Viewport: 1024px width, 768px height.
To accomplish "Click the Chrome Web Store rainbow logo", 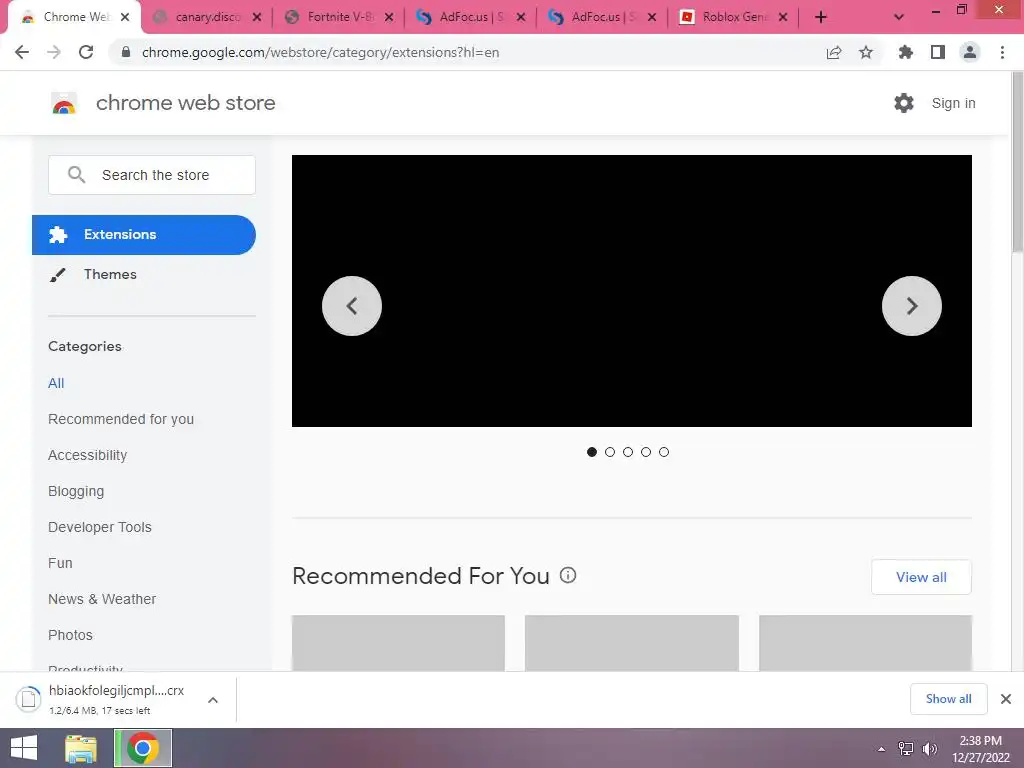I will coord(64,103).
